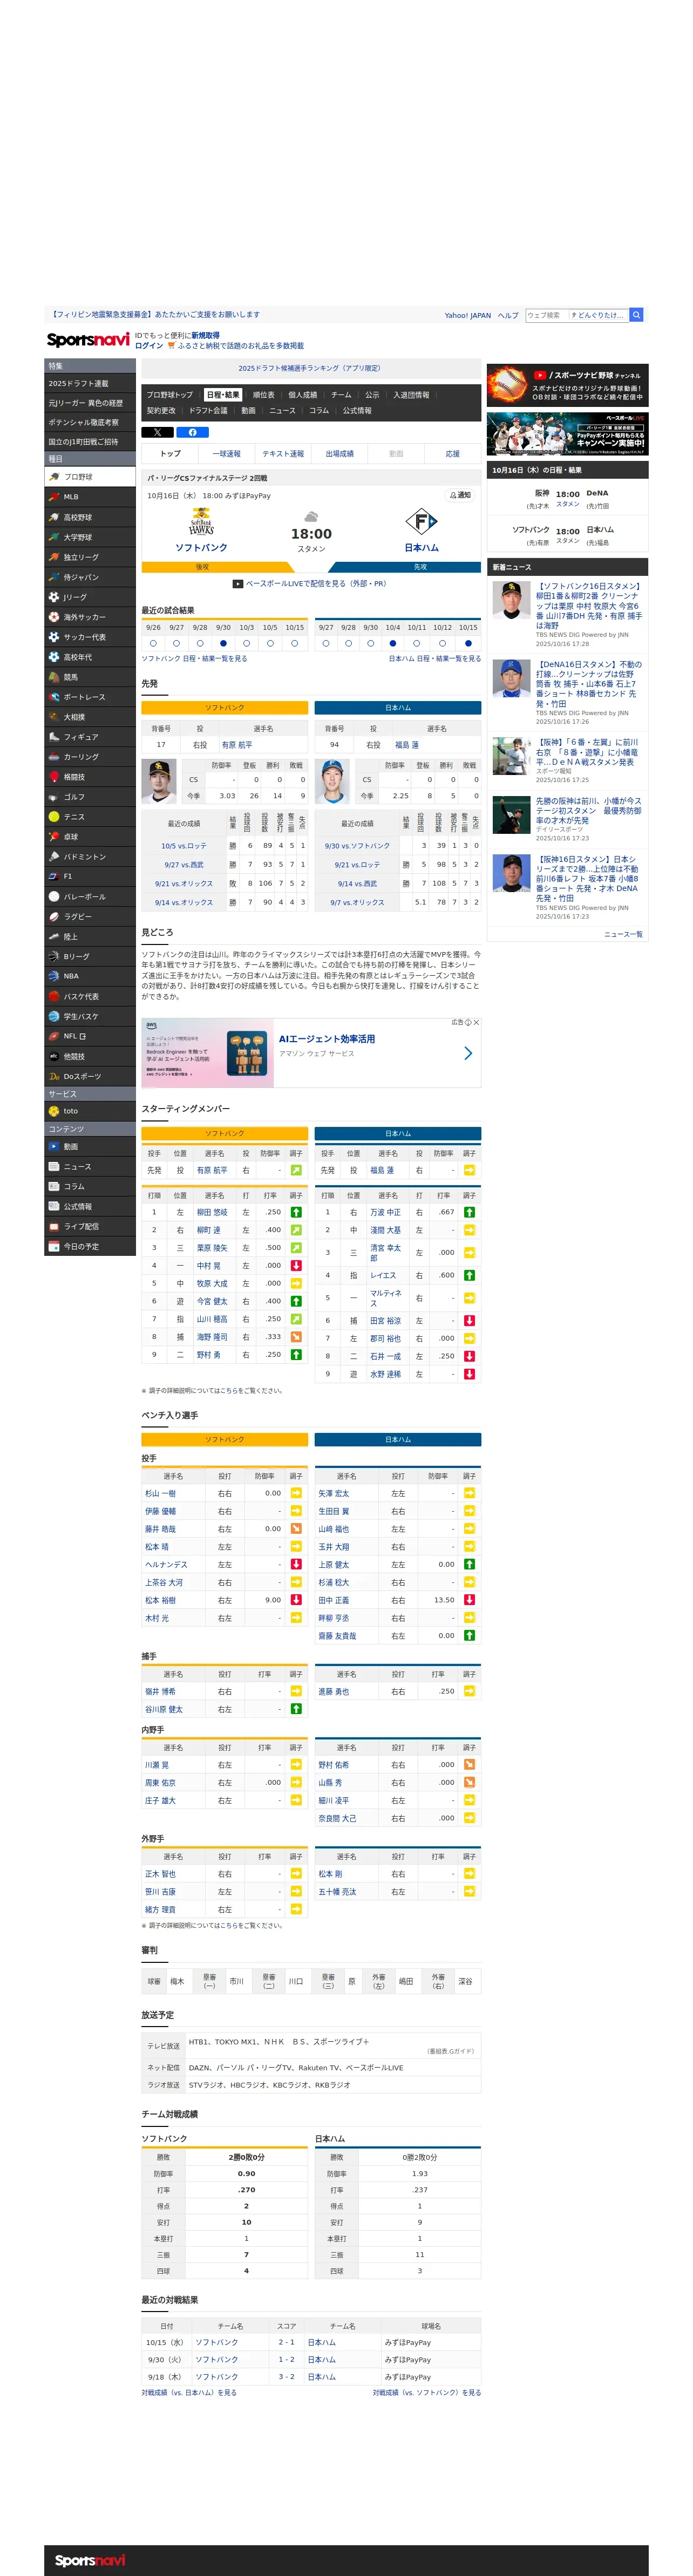Open player link 有原 航平 in the 先発 table
693x2576 pixels.
coord(237,745)
